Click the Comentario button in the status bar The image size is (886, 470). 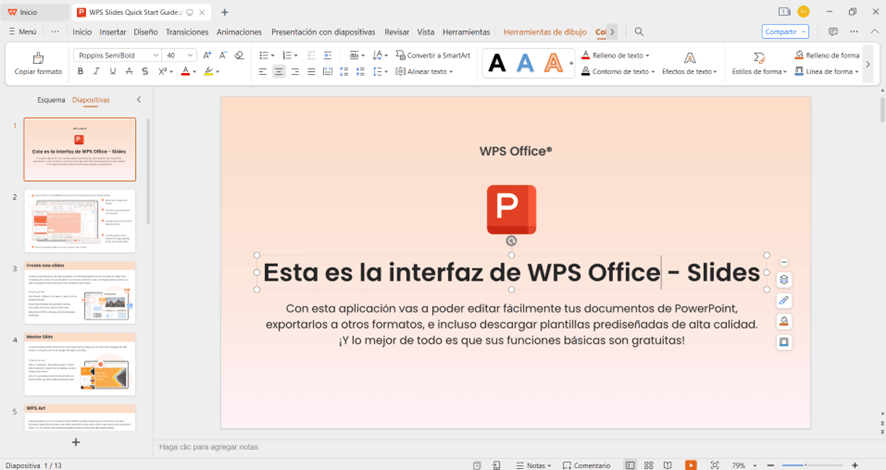point(587,465)
